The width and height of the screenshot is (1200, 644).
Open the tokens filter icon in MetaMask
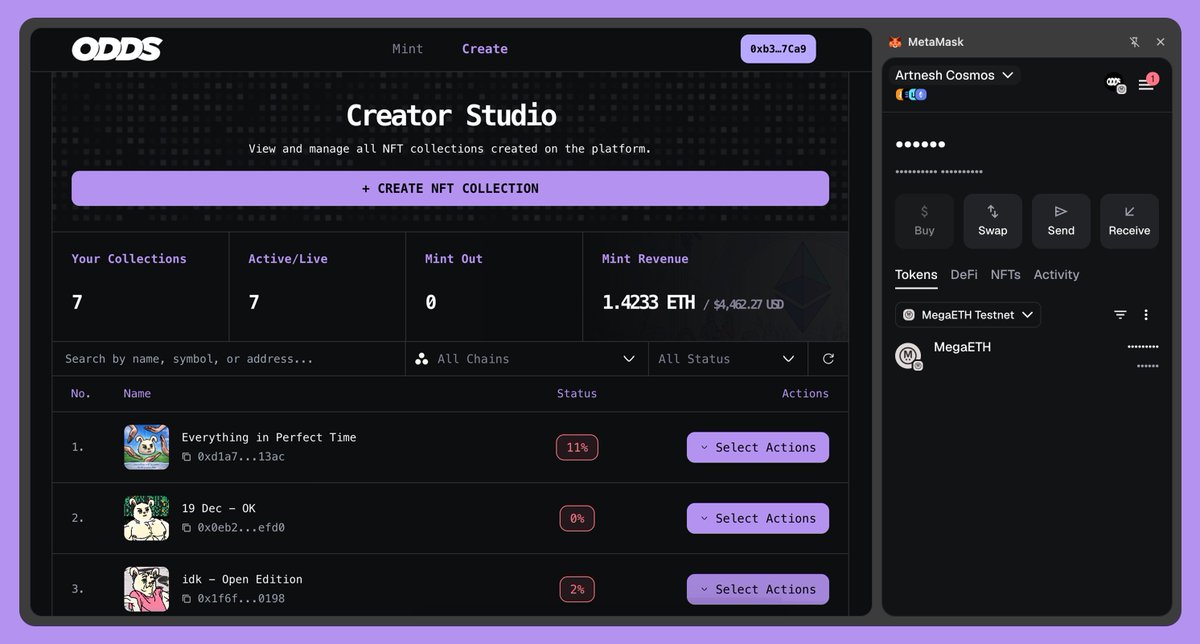point(1119,314)
